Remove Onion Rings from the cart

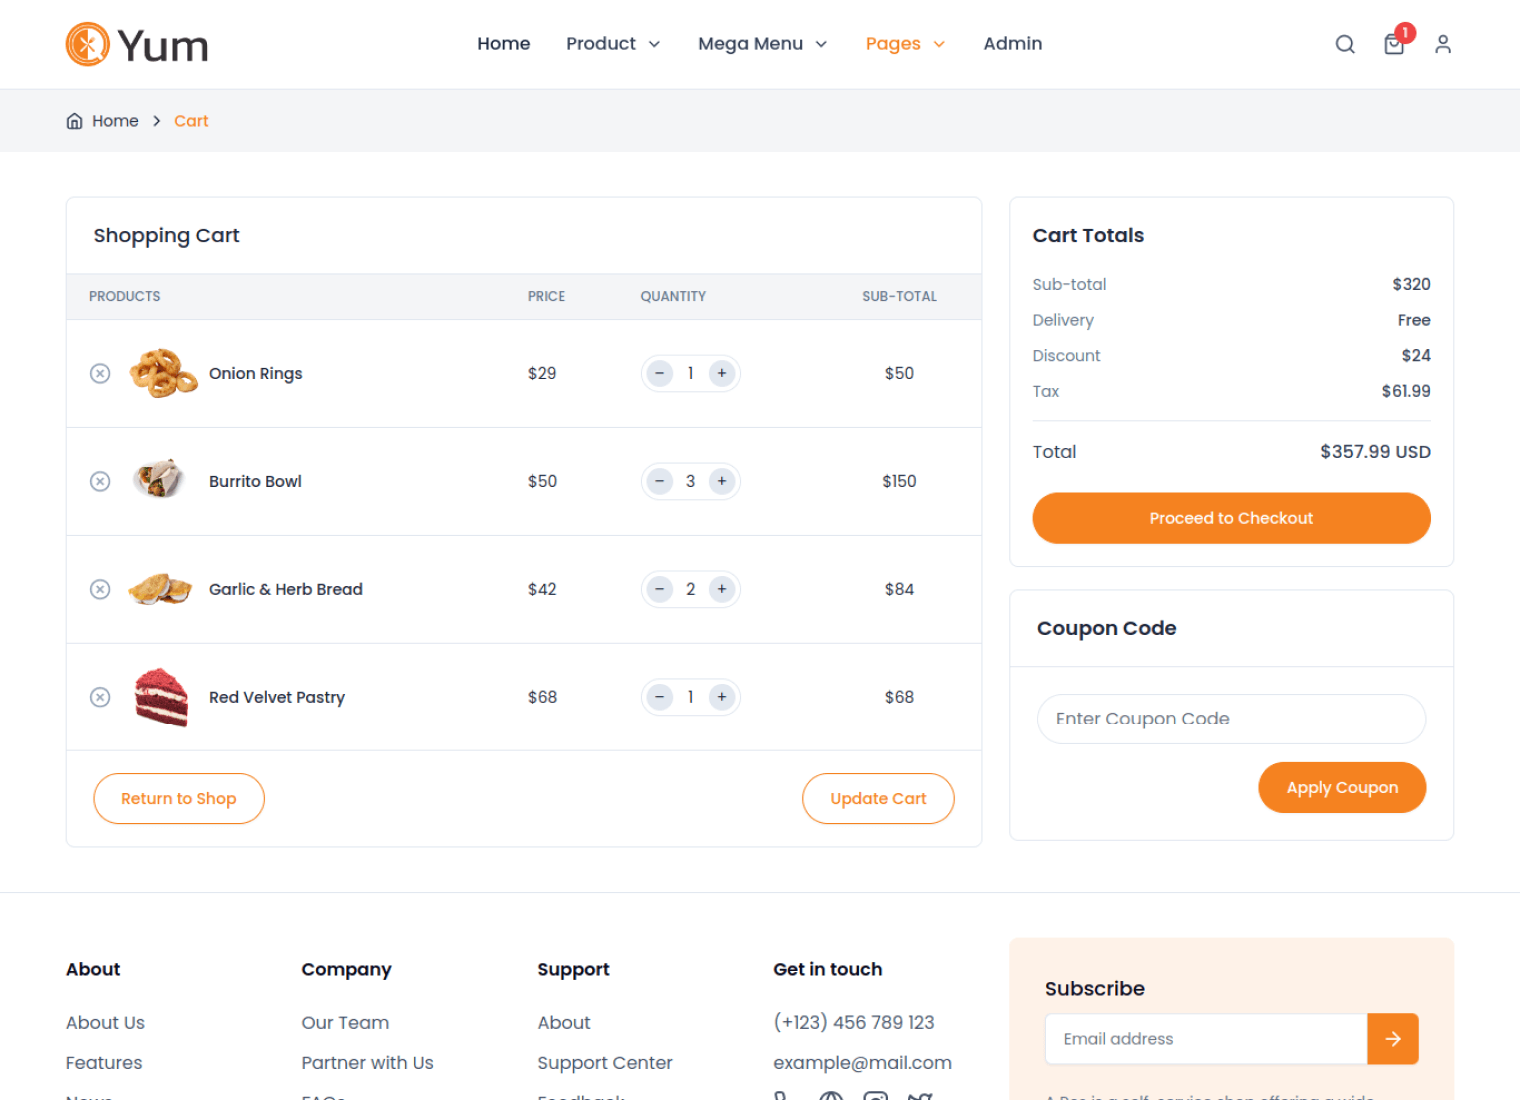(100, 373)
